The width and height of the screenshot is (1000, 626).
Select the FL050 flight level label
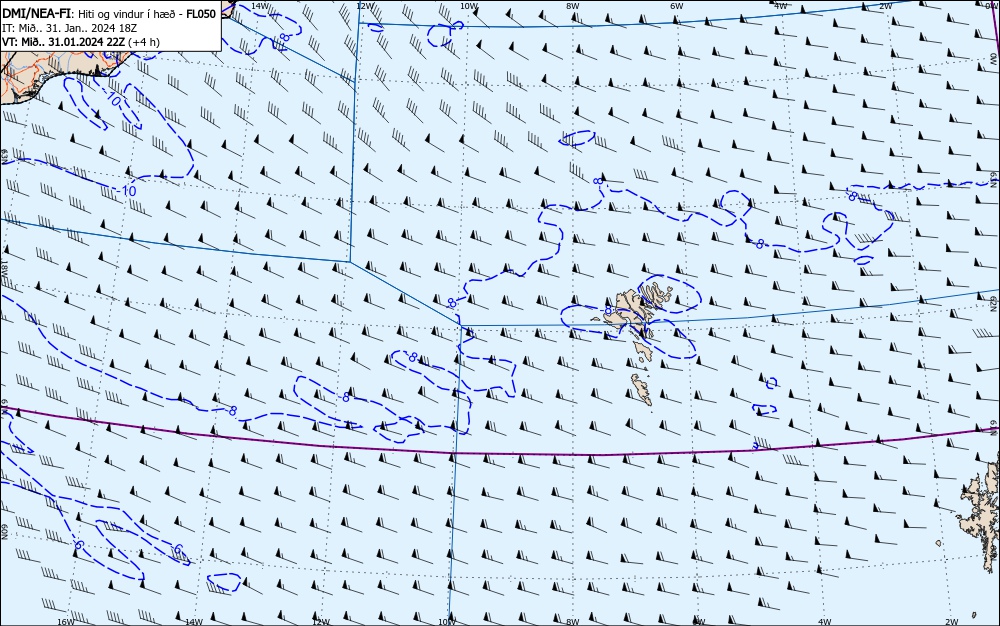201,14
